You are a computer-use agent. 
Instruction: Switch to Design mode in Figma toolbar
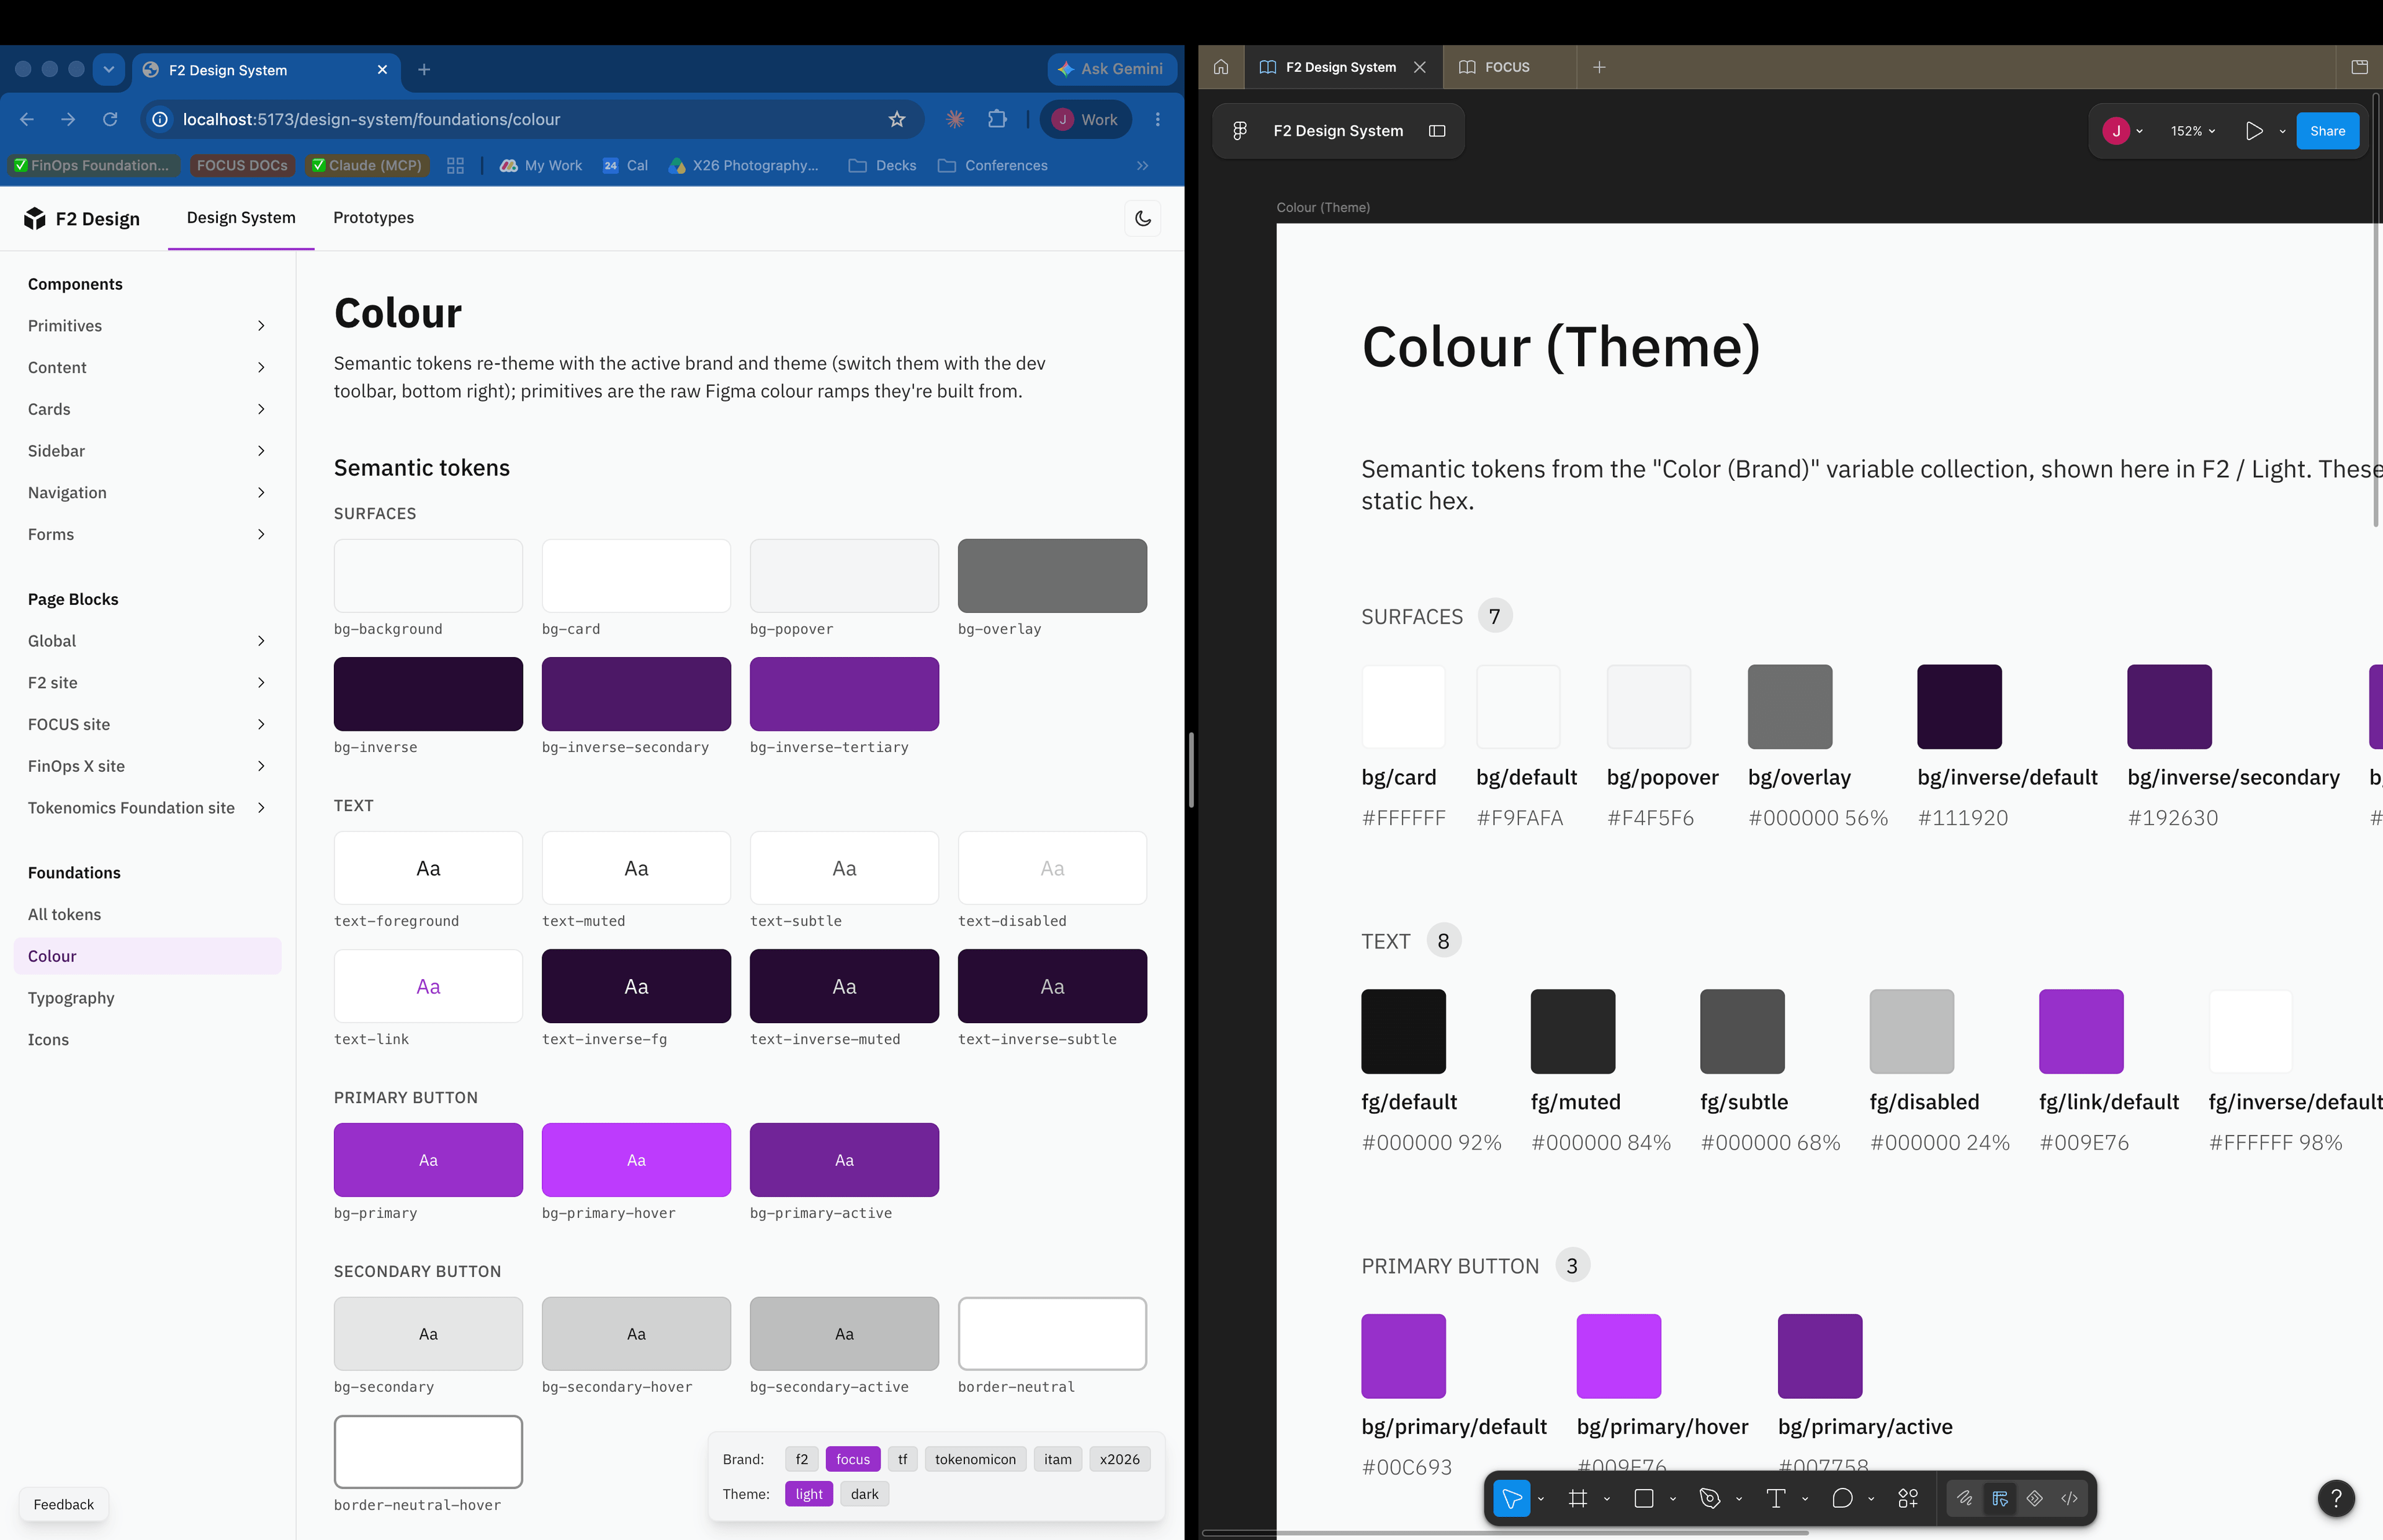[2000, 1498]
